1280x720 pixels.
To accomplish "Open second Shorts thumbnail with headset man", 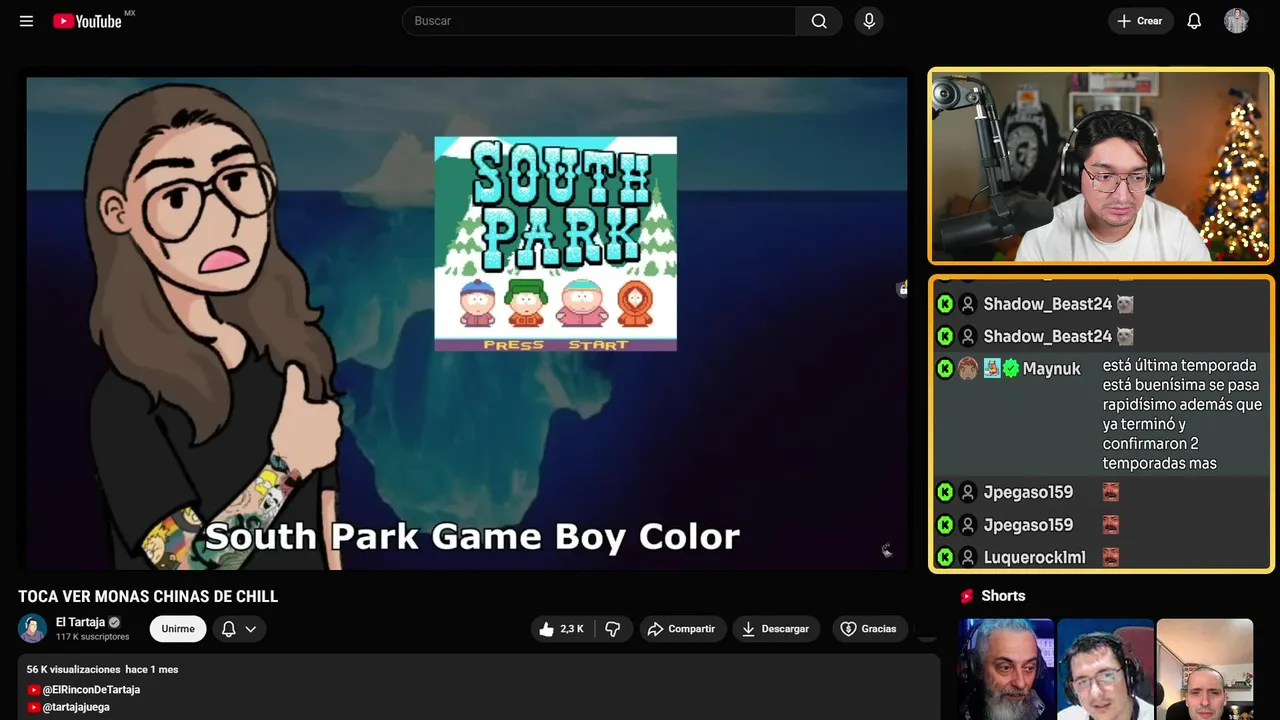I will [x=1105, y=669].
